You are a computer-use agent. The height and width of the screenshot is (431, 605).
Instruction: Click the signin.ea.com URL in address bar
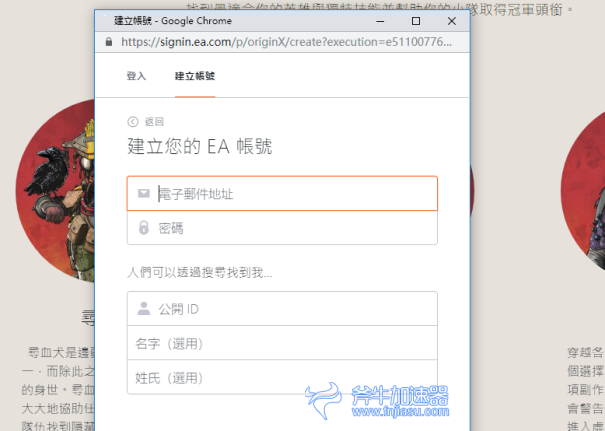pos(286,42)
